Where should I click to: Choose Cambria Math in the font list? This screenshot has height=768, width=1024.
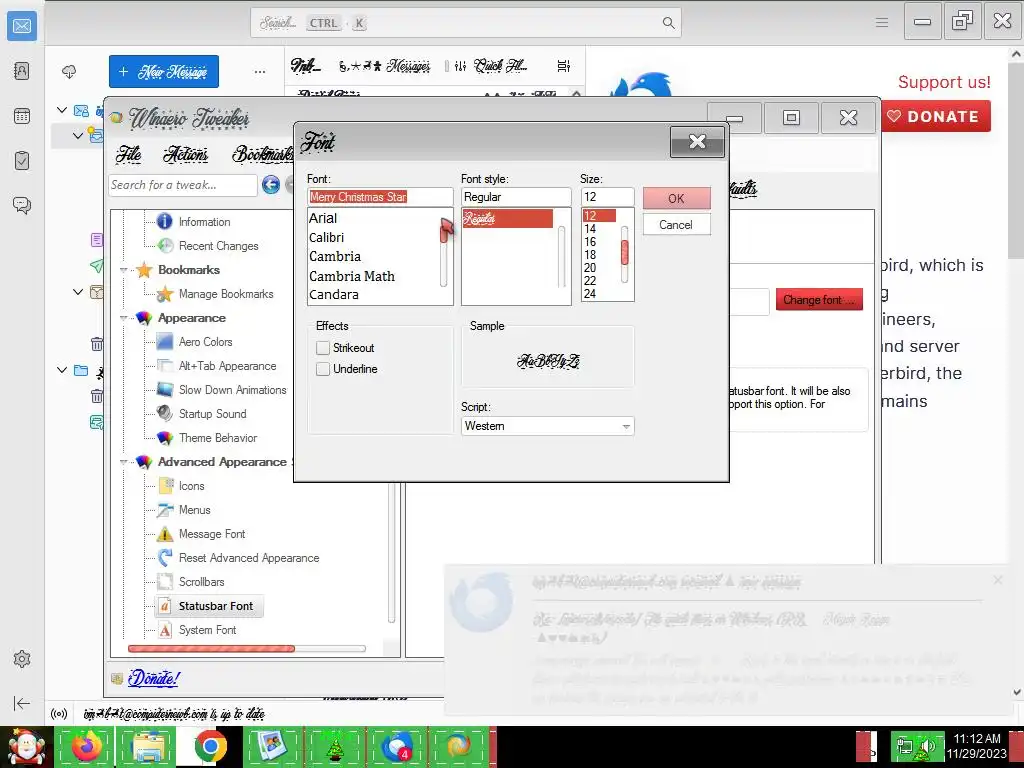(351, 276)
